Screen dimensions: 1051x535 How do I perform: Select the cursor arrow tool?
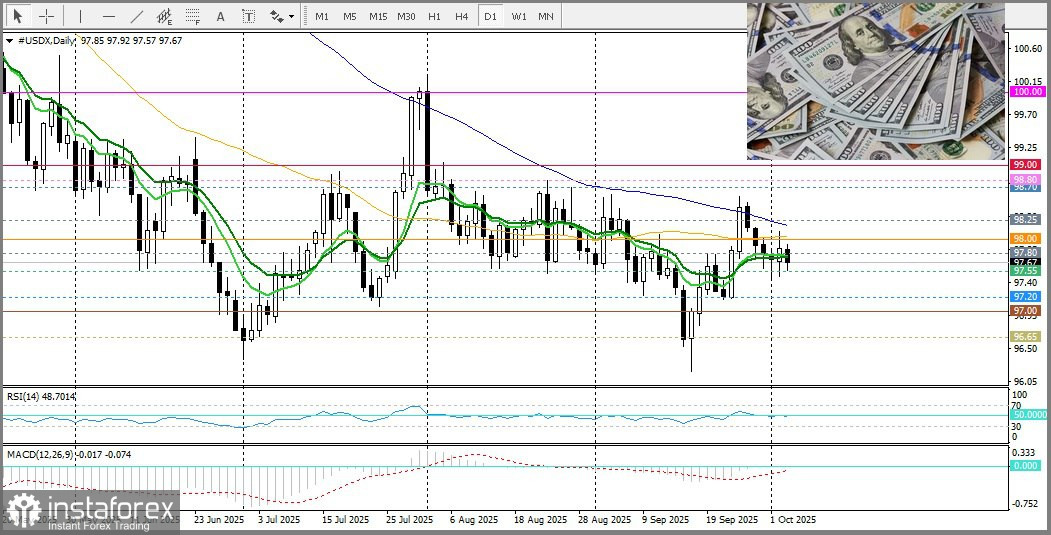tap(17, 16)
